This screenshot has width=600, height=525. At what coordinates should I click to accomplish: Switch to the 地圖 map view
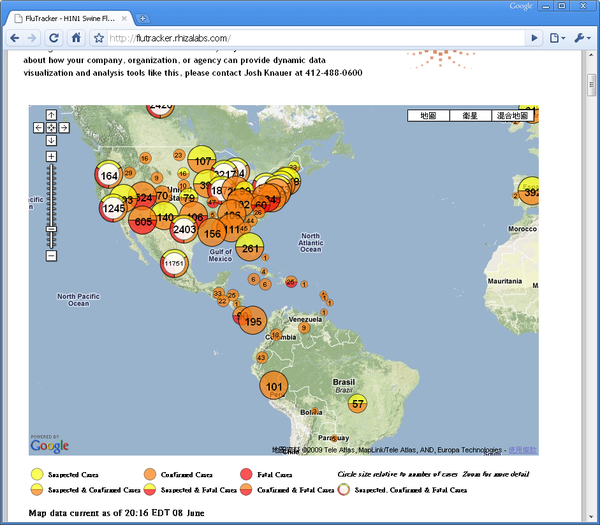(428, 116)
